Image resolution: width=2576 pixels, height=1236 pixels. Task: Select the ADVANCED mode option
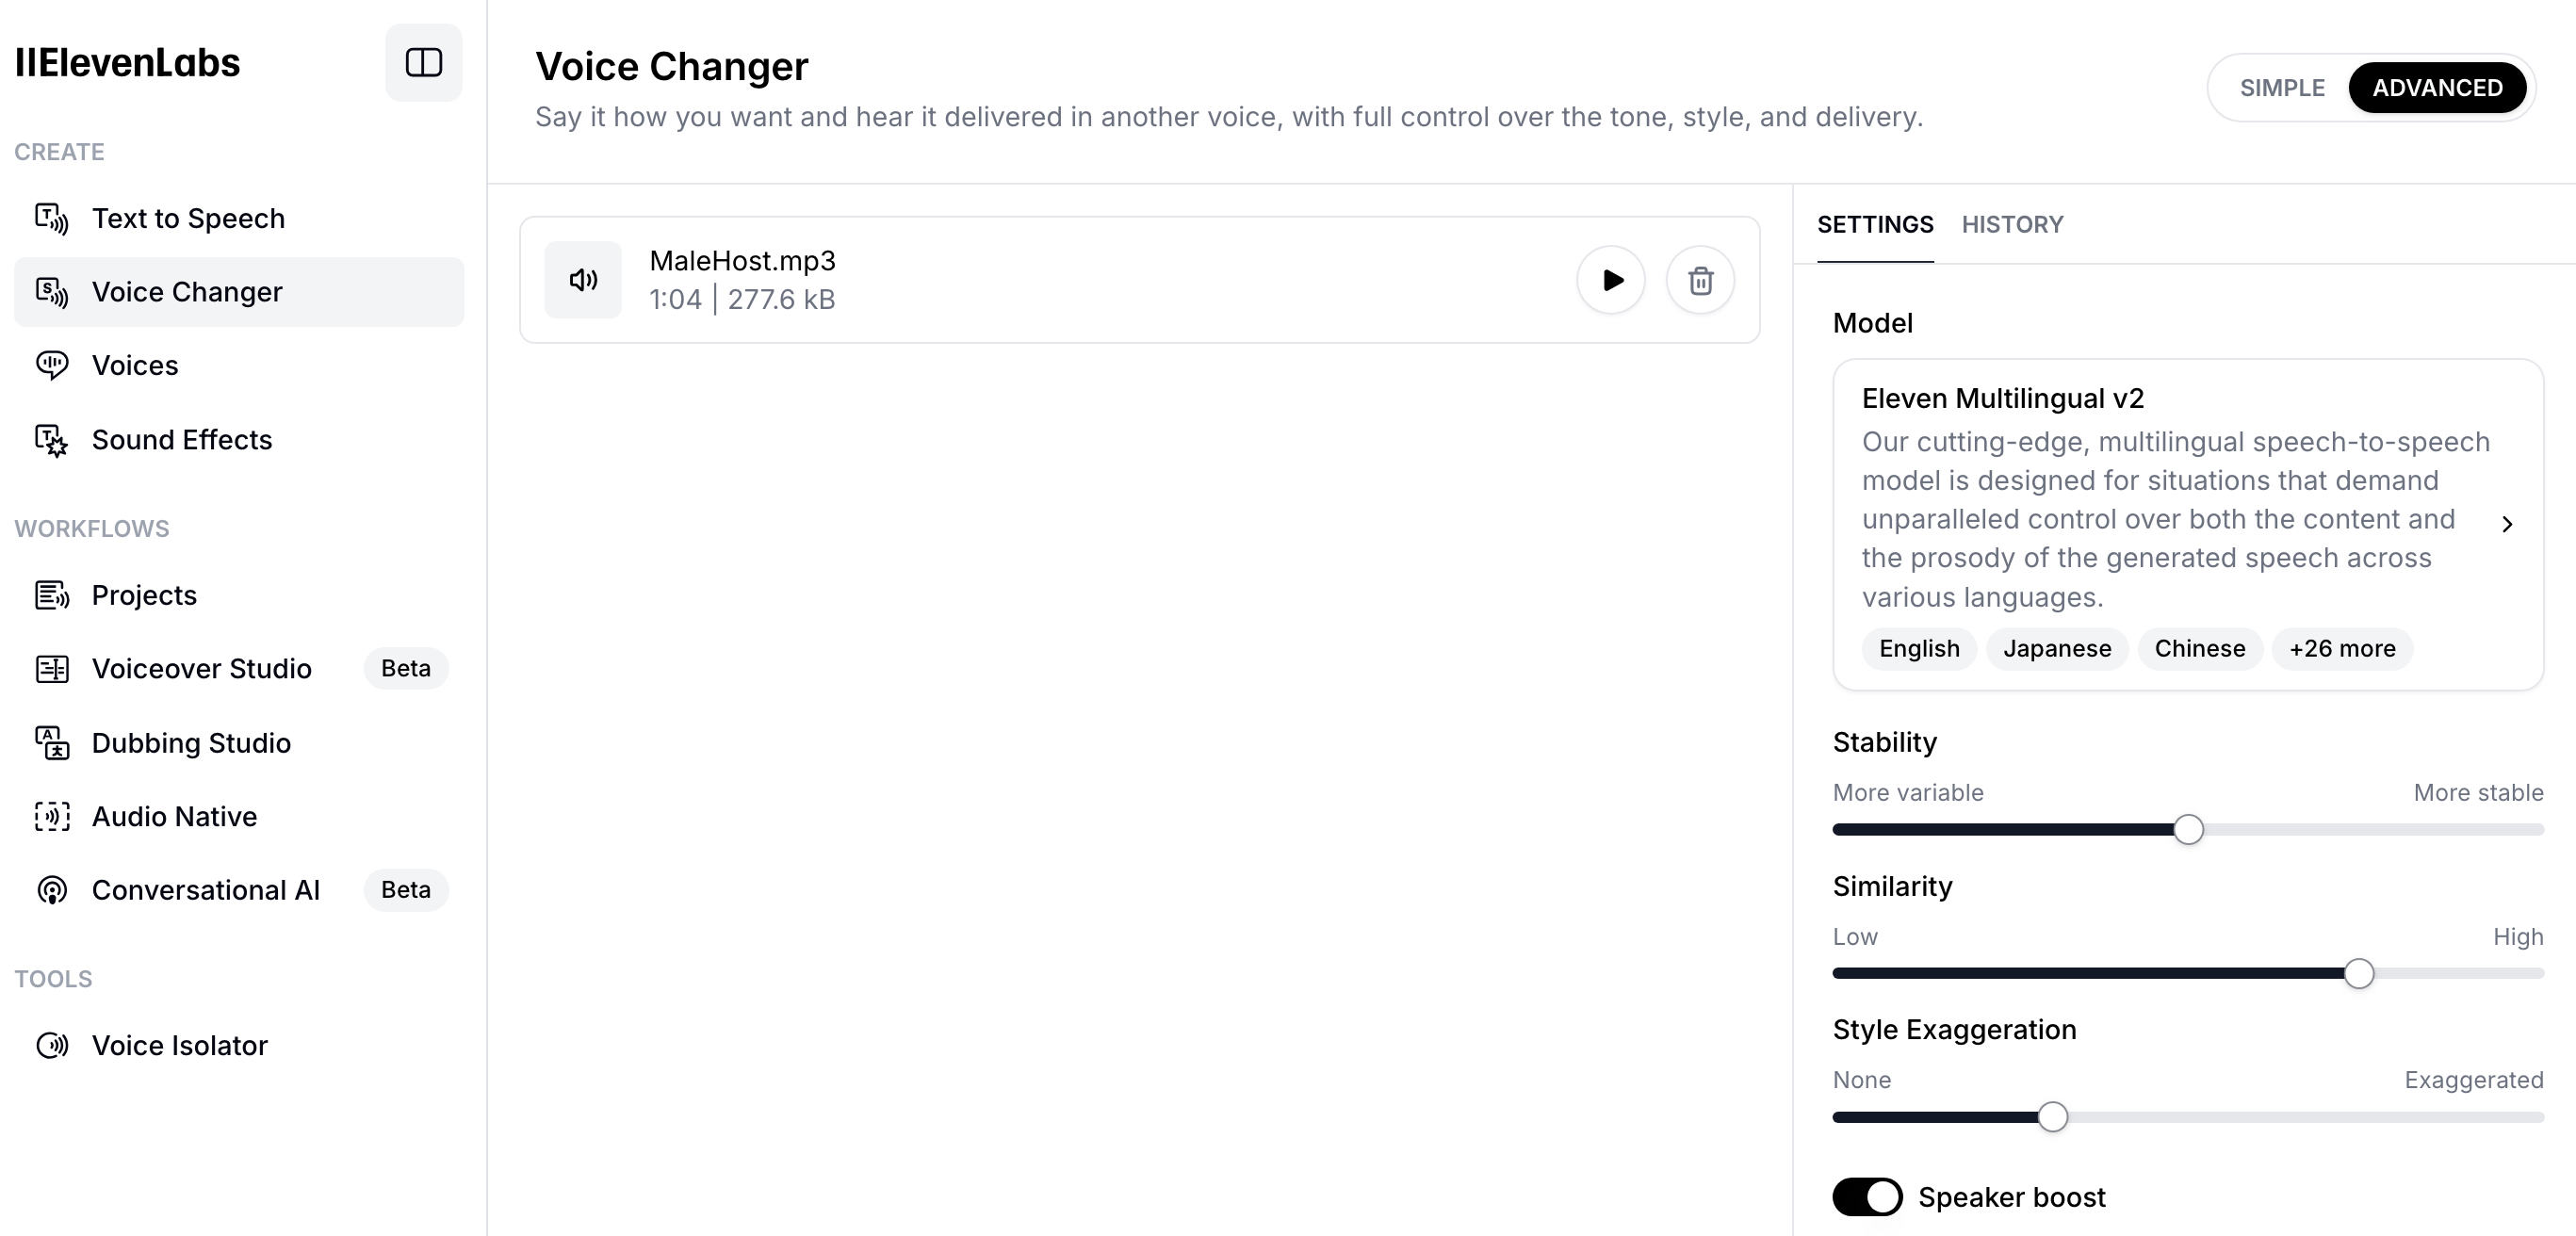pos(2437,88)
